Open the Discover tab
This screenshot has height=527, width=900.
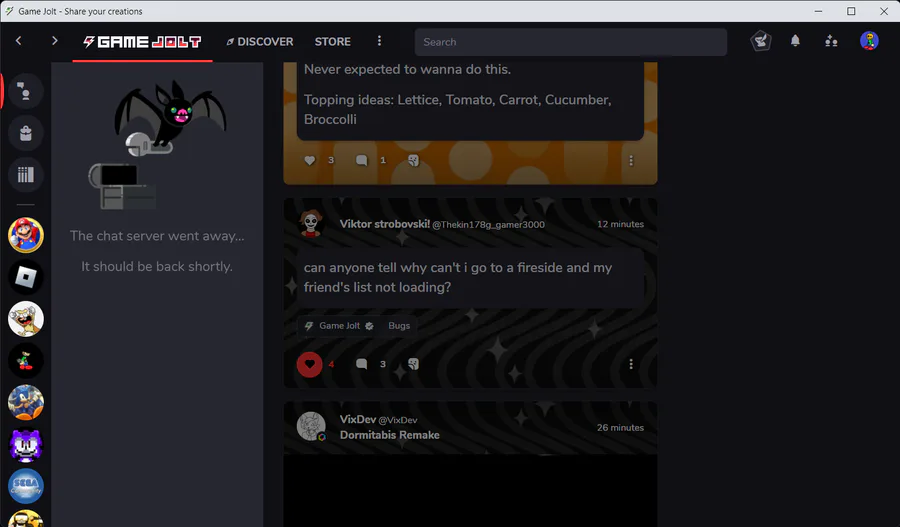[x=259, y=41]
